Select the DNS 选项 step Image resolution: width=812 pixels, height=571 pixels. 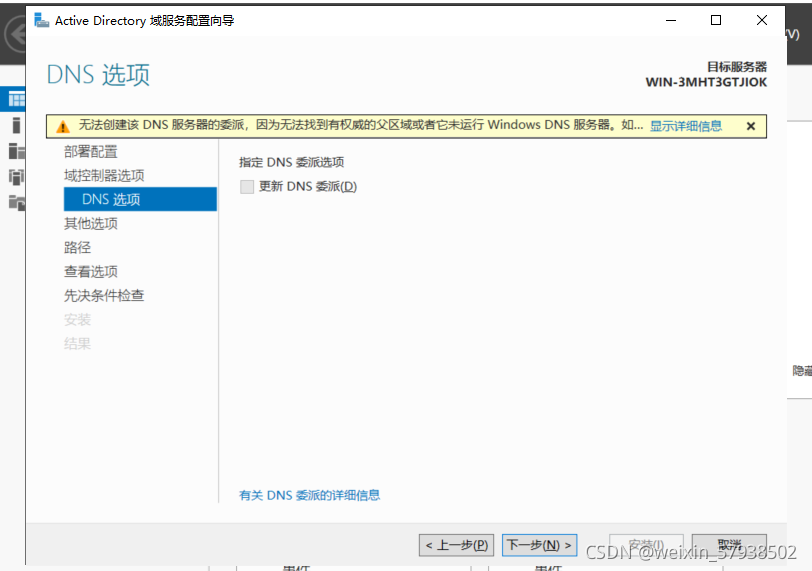click(140, 199)
